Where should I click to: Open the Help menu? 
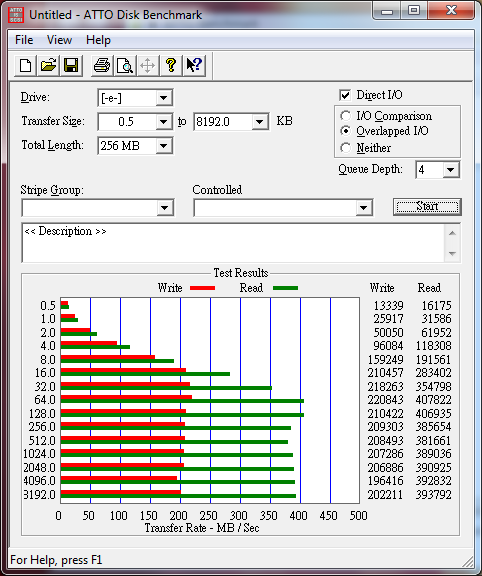tap(98, 40)
